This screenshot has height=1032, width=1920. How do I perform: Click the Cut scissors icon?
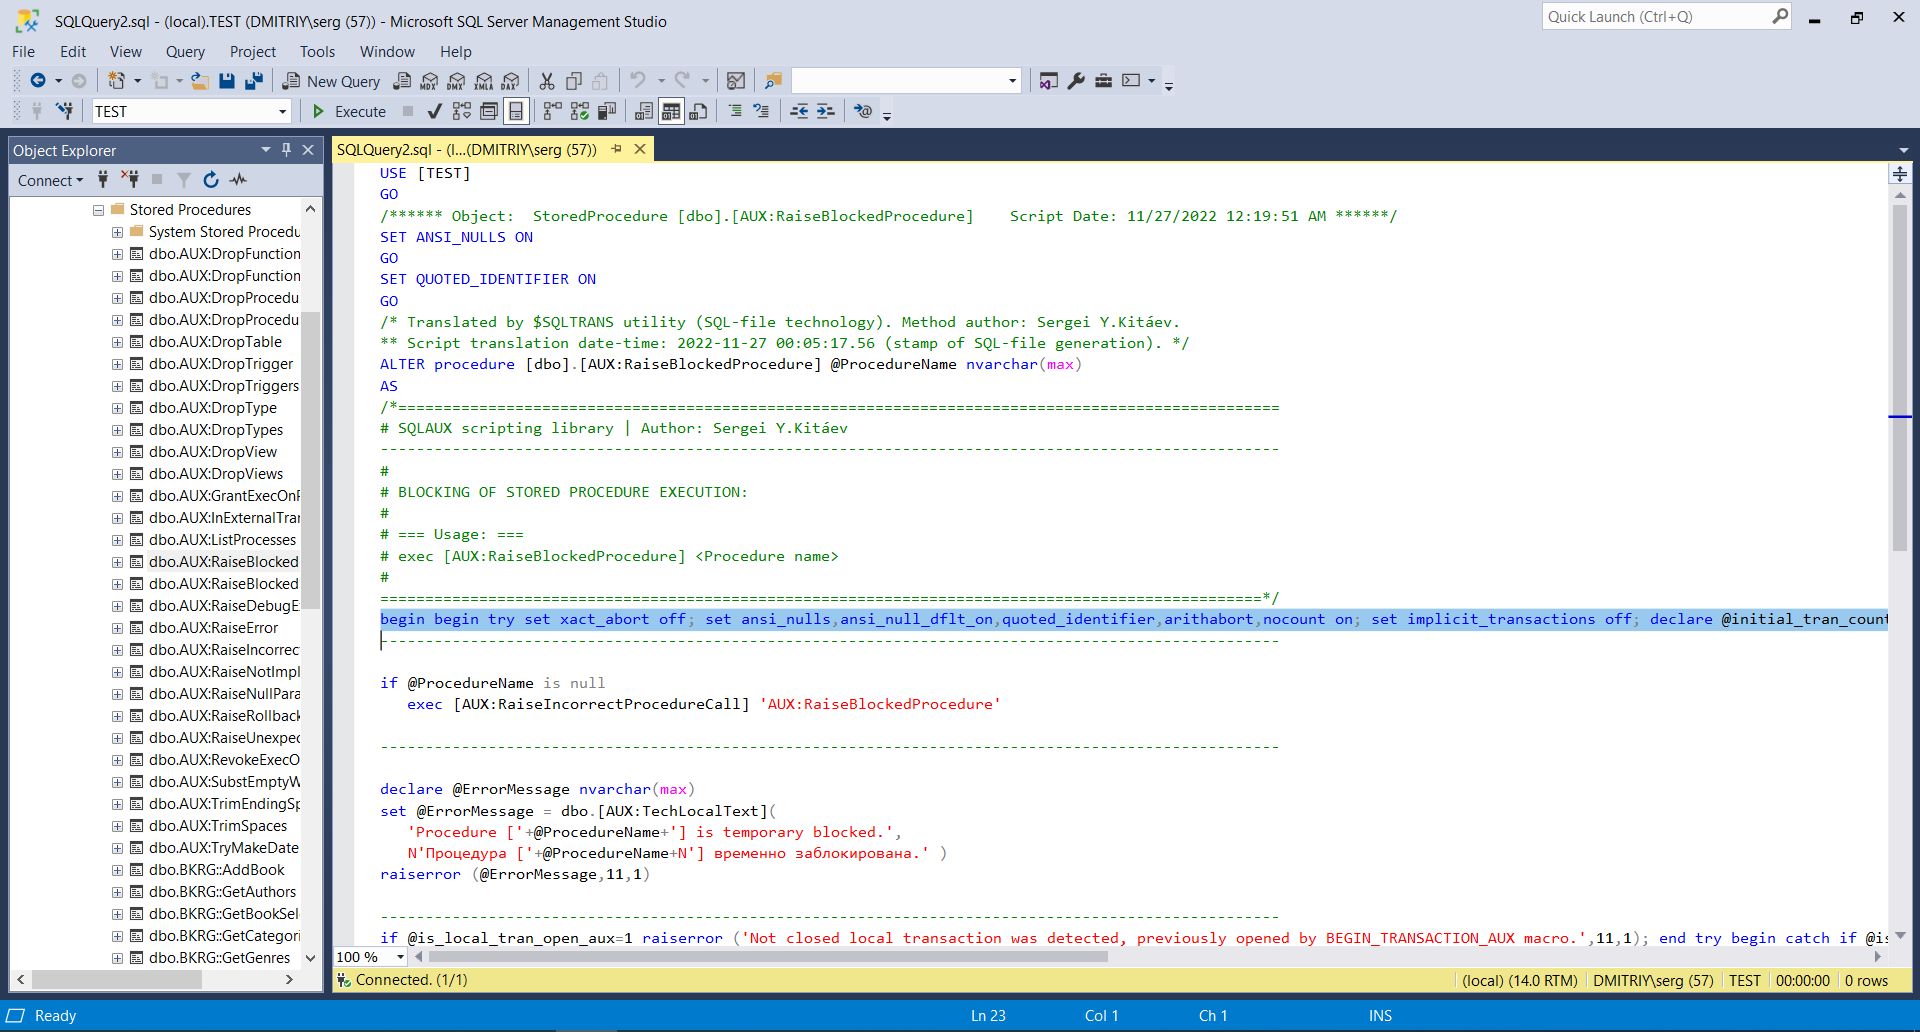[547, 81]
